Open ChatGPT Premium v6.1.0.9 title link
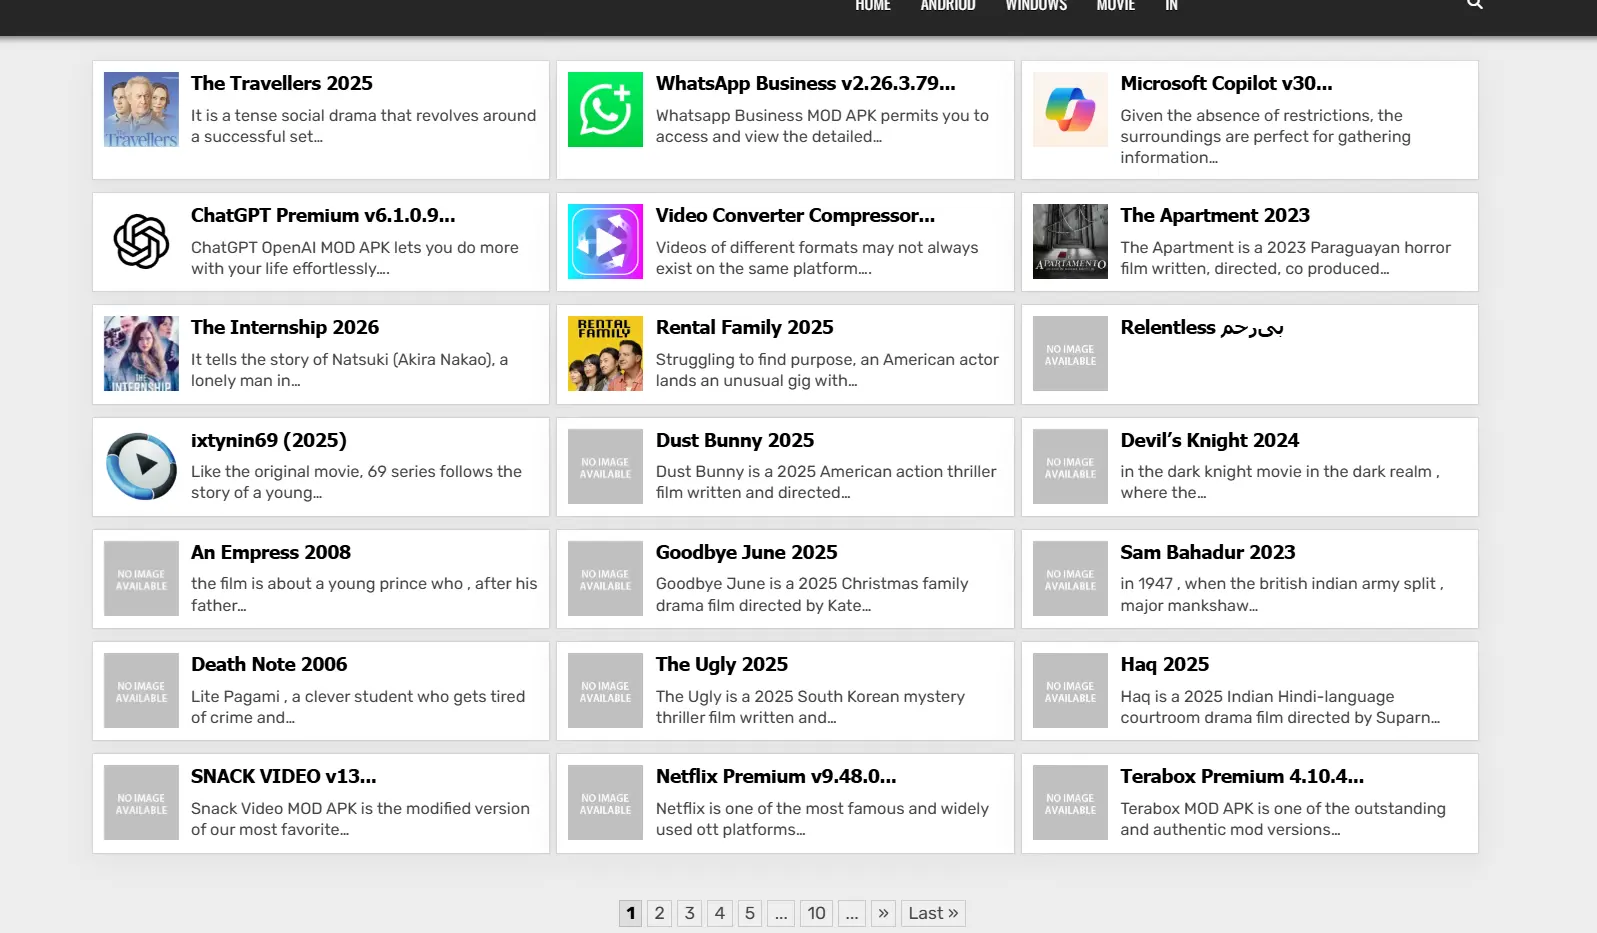 pyautogui.click(x=323, y=215)
